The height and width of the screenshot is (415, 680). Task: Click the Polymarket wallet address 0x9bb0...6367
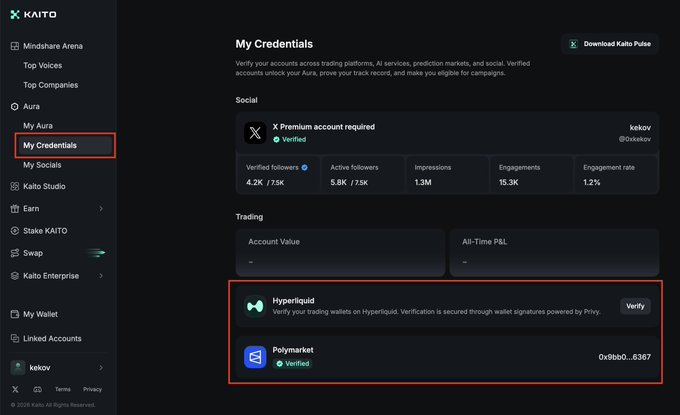click(x=624, y=357)
